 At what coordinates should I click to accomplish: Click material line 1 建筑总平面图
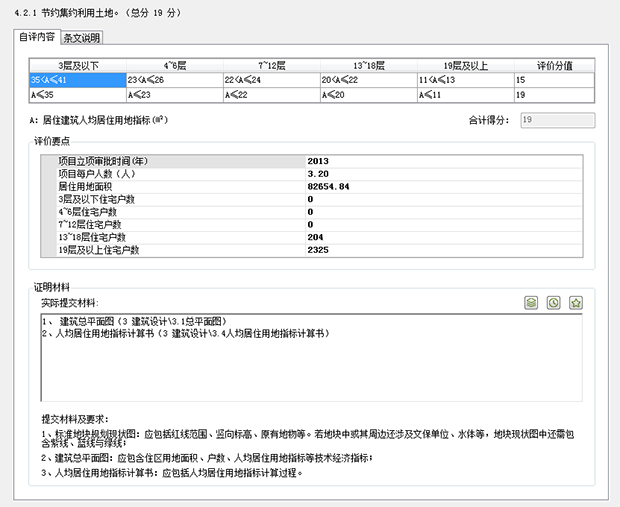134,322
